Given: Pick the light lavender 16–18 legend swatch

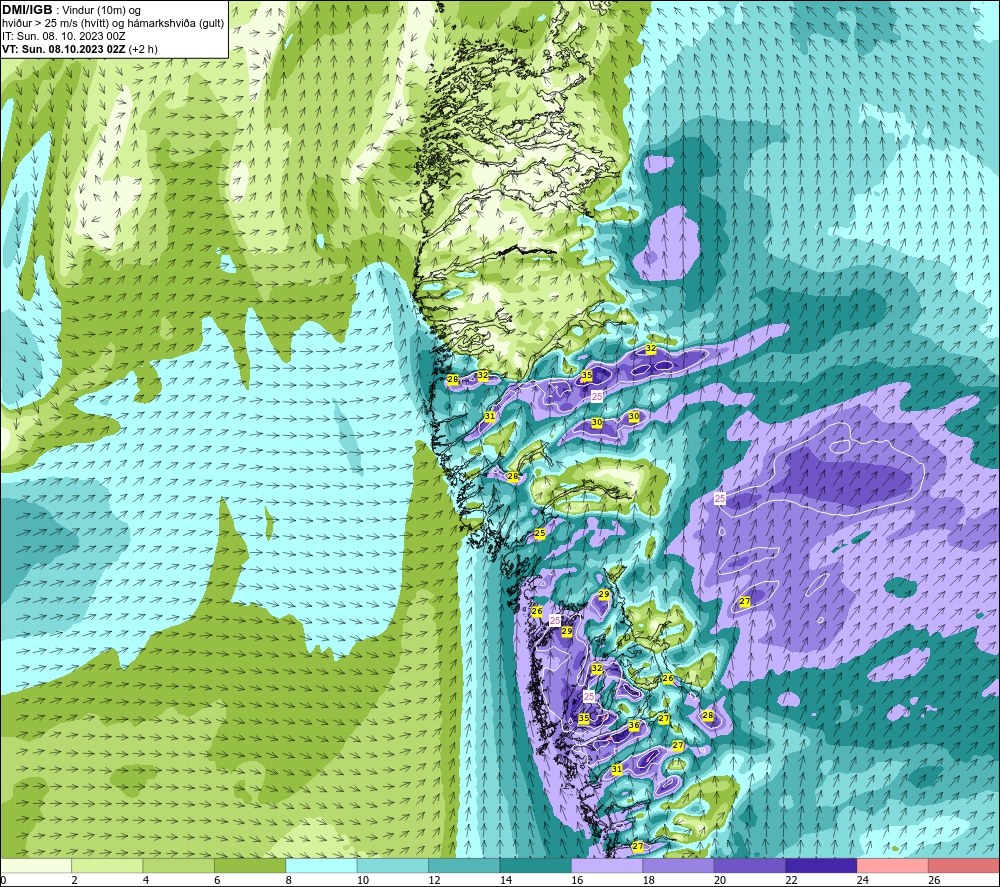Looking at the screenshot, I should [607, 865].
